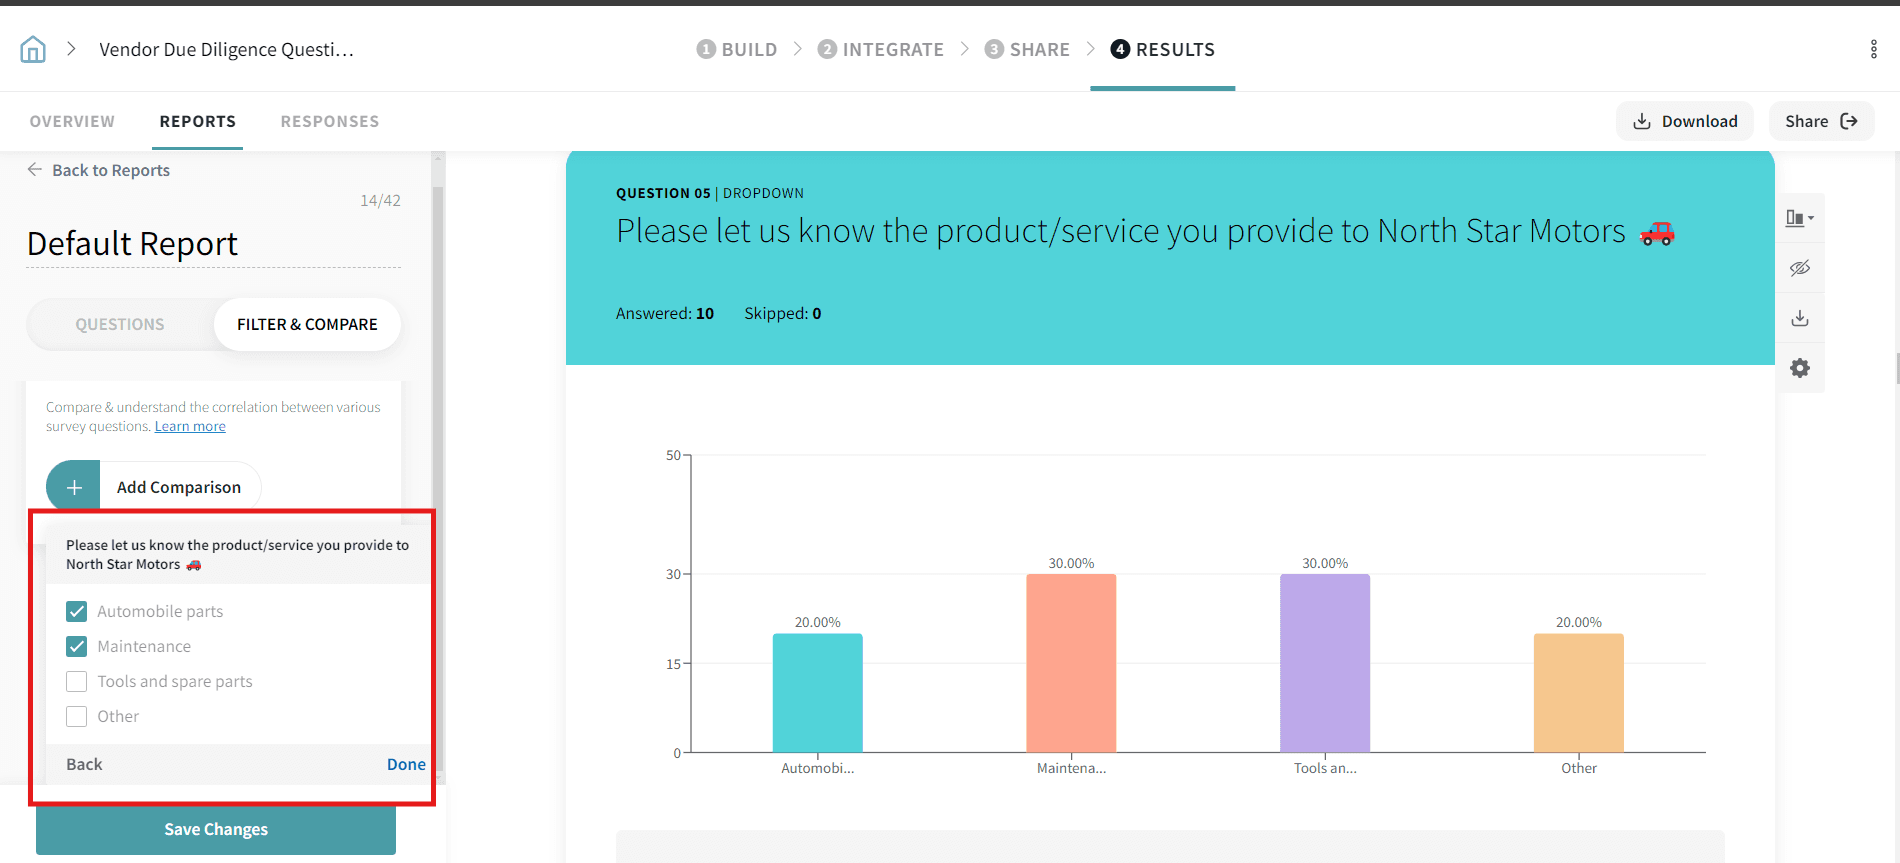The image size is (1900, 863).
Task: Open the chart type selector icon
Action: [1799, 218]
